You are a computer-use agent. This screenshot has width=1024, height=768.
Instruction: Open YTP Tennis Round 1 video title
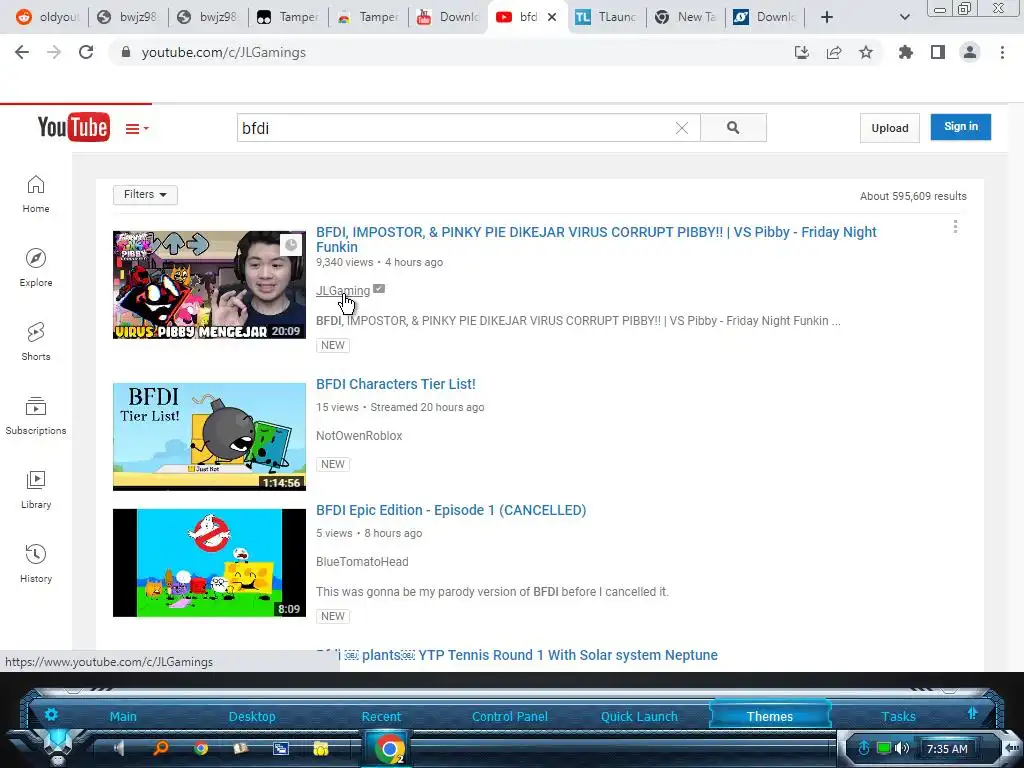point(517,655)
